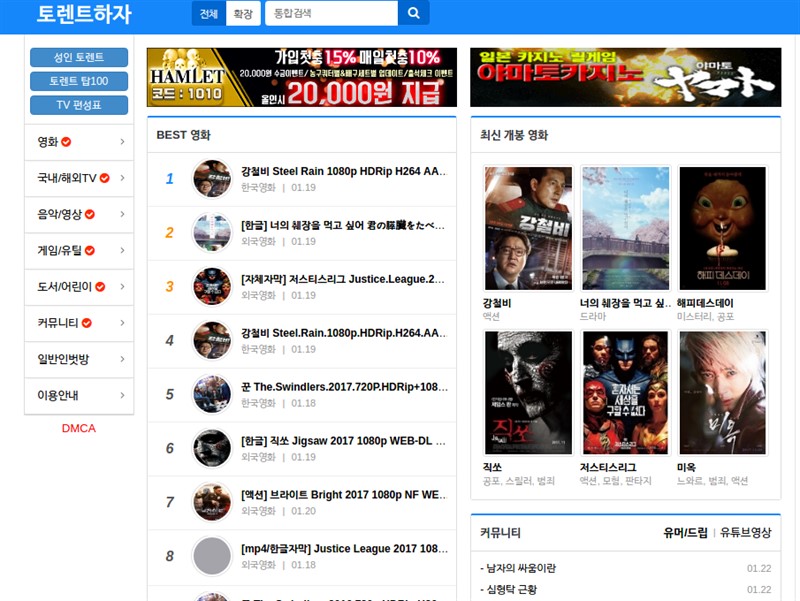The height and width of the screenshot is (601, 800).
Task: Click the round thumbnail of rank 6 직쏘
Action: coord(212,448)
